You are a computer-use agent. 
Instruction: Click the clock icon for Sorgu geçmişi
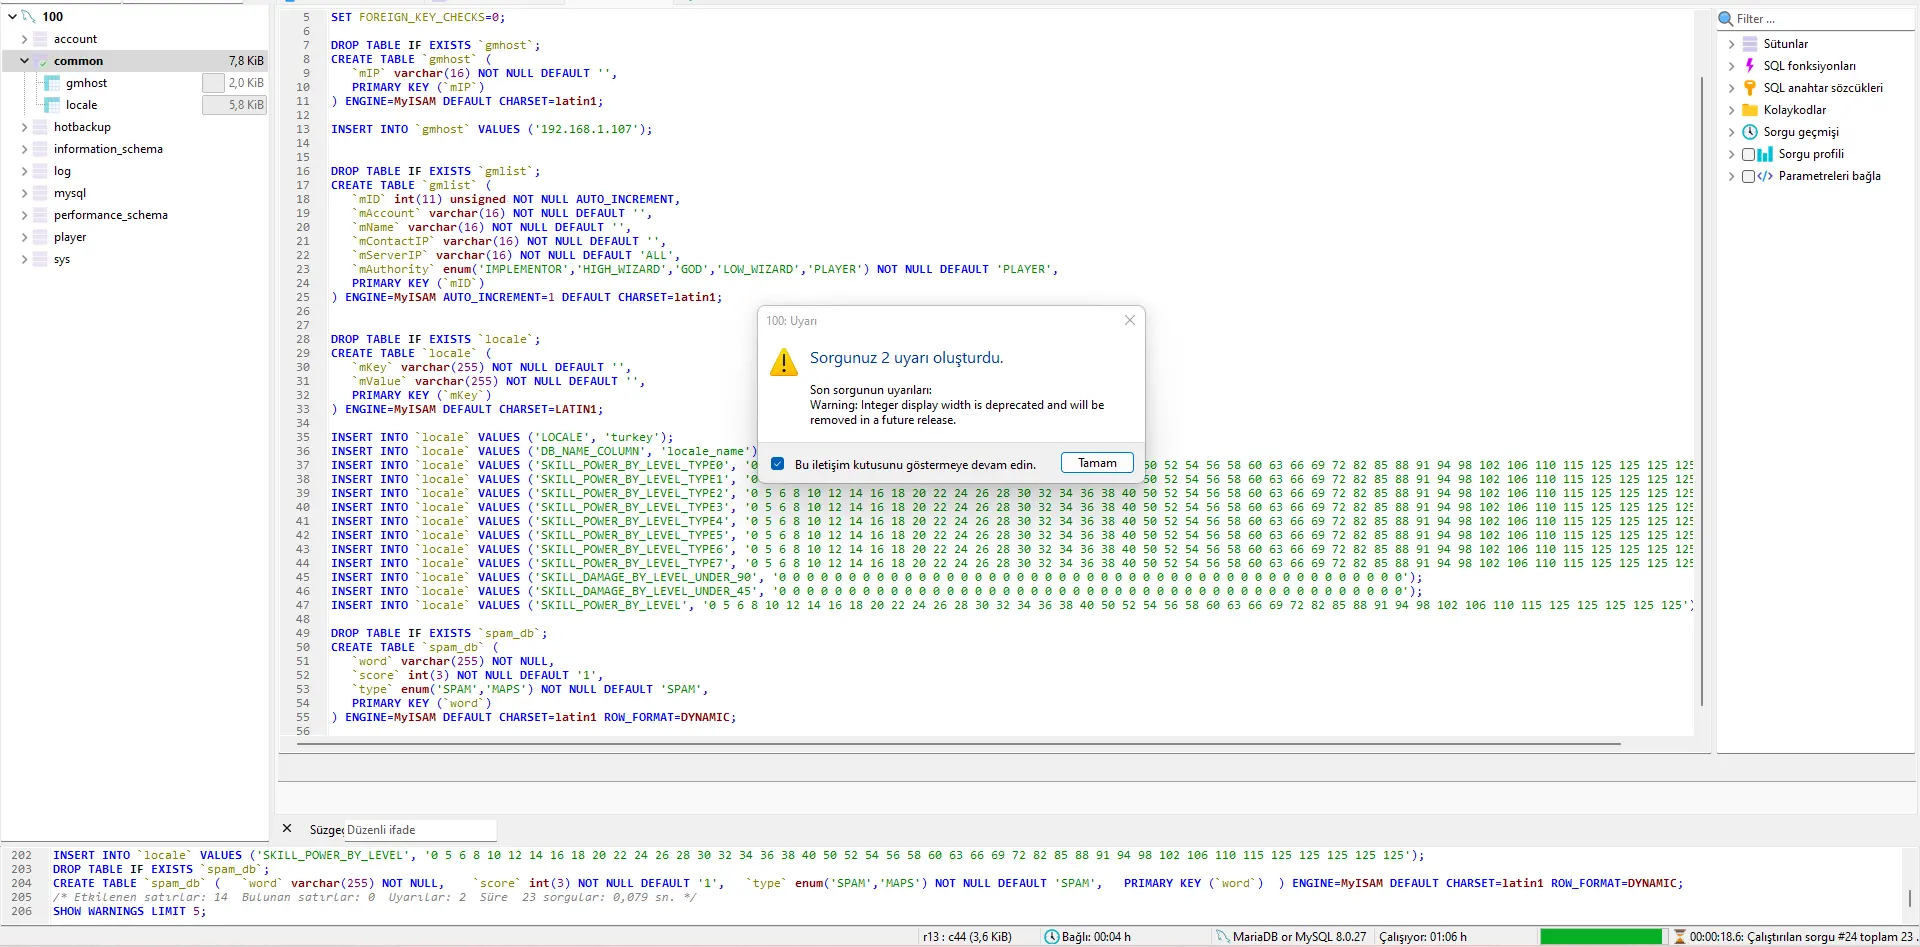1750,132
